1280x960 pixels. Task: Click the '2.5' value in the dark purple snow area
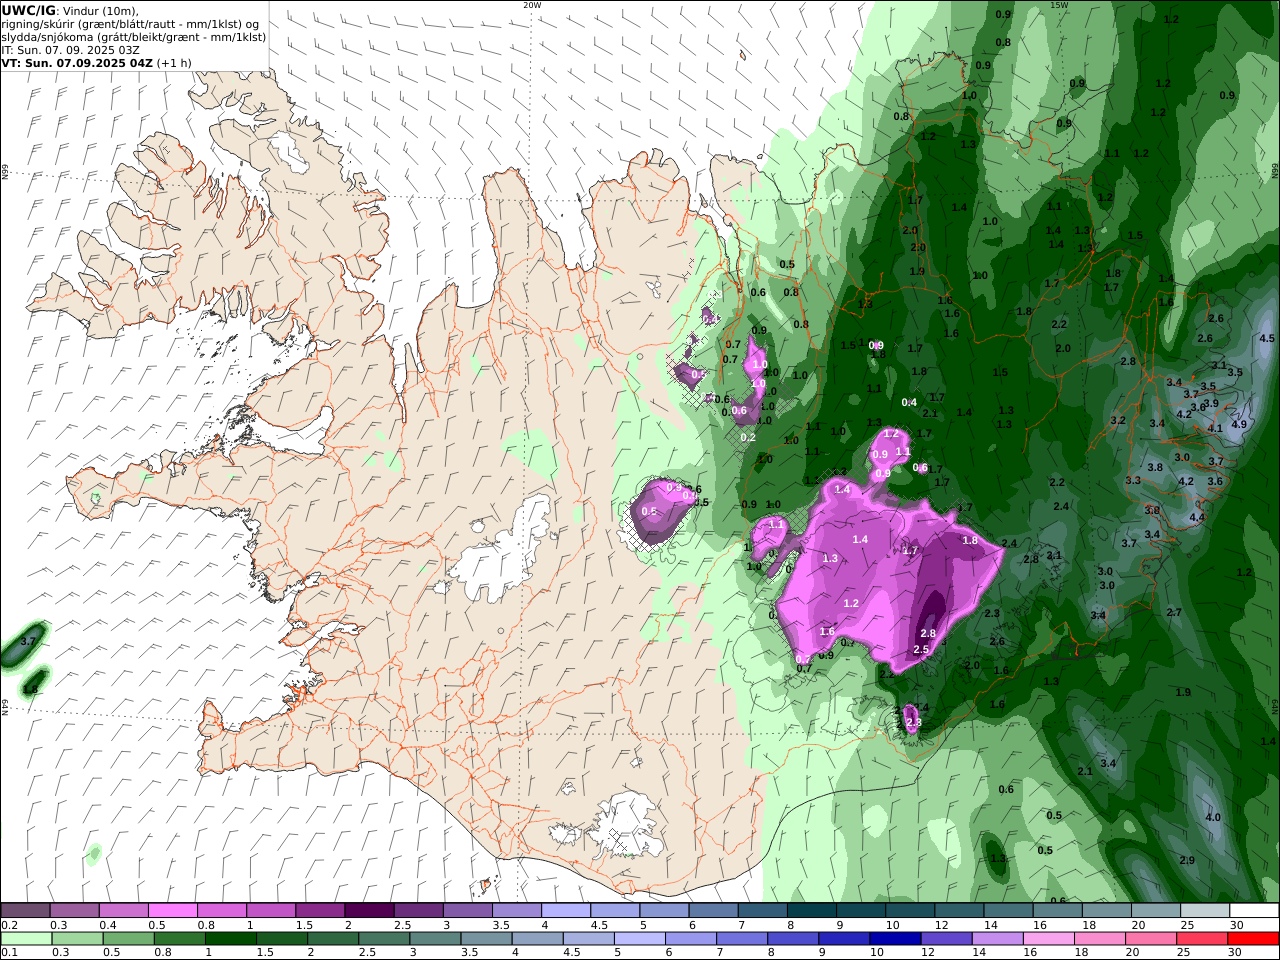click(922, 649)
